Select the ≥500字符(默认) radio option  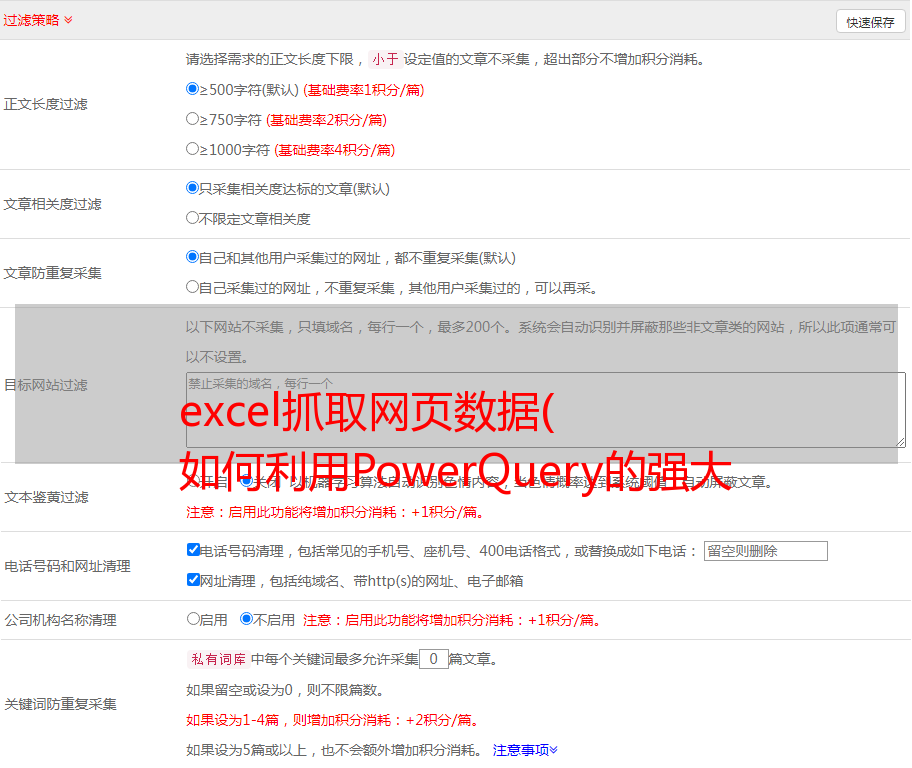[192, 88]
